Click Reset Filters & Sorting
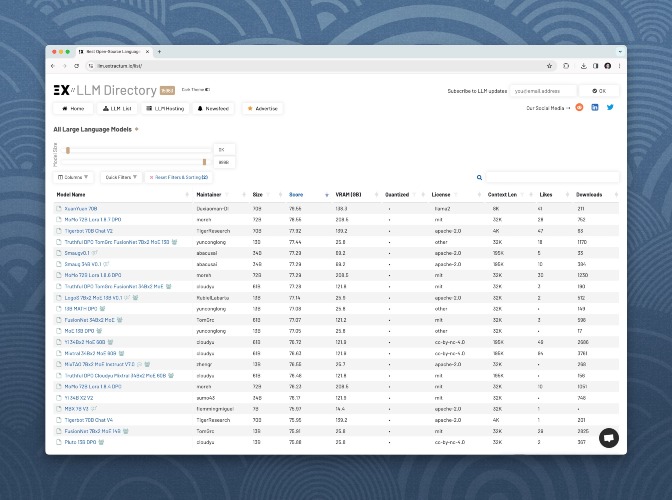672x500 pixels. (x=179, y=177)
